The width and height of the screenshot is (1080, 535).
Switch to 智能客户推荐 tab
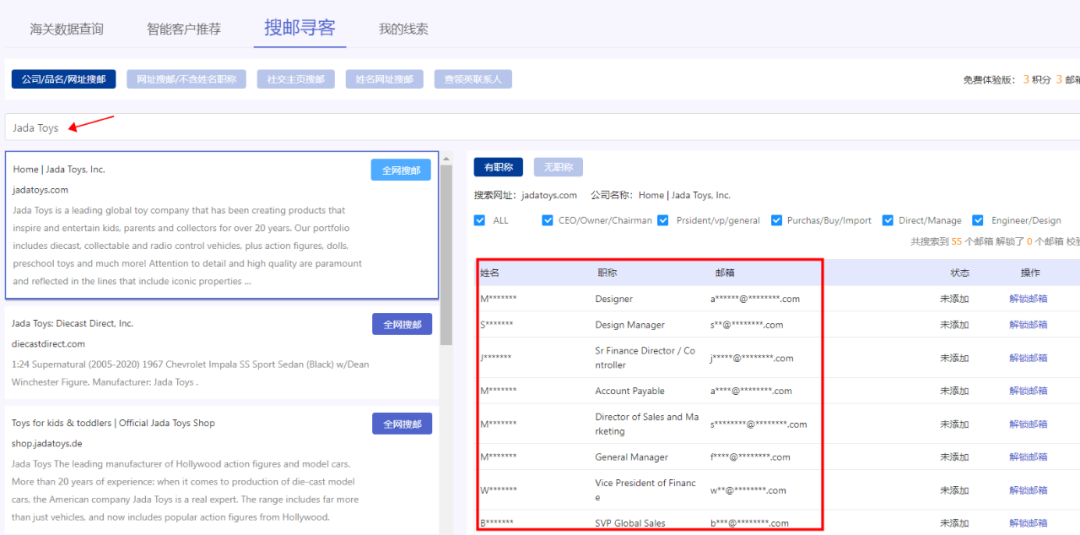coord(184,30)
